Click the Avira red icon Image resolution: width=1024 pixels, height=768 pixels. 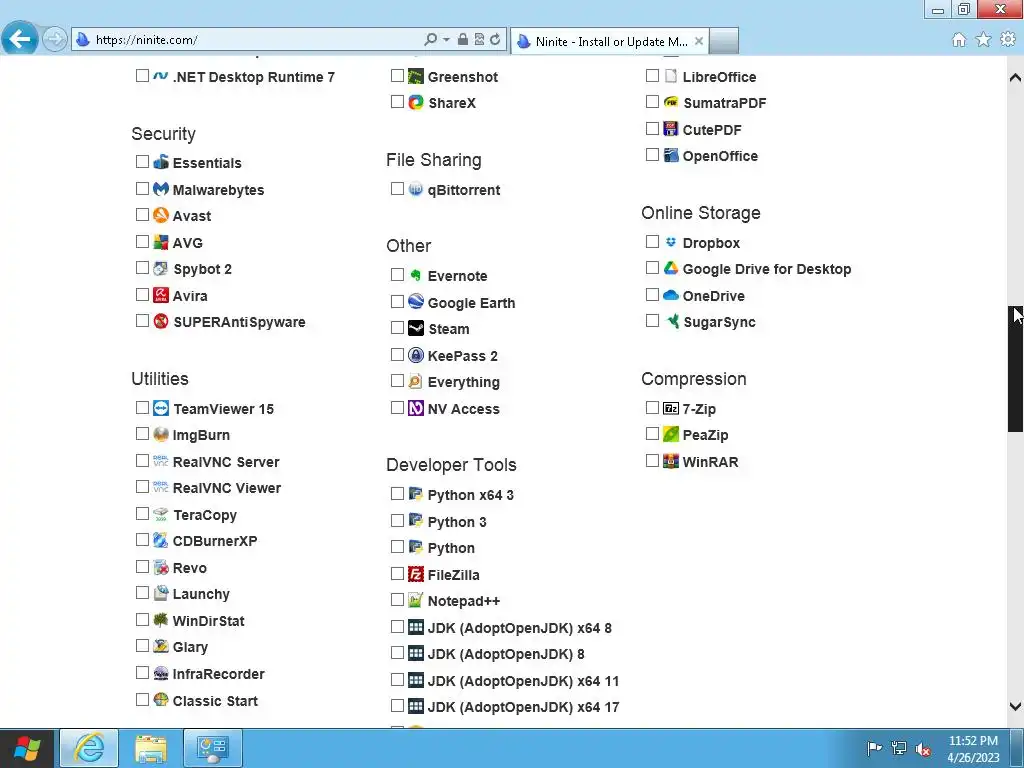[161, 295]
